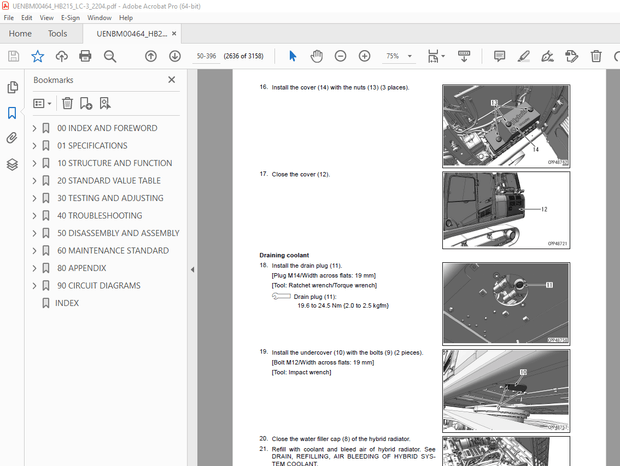Image resolution: width=620 pixels, height=466 pixels.
Task: Click the 'Draining coolant' heading
Action: 284,255
